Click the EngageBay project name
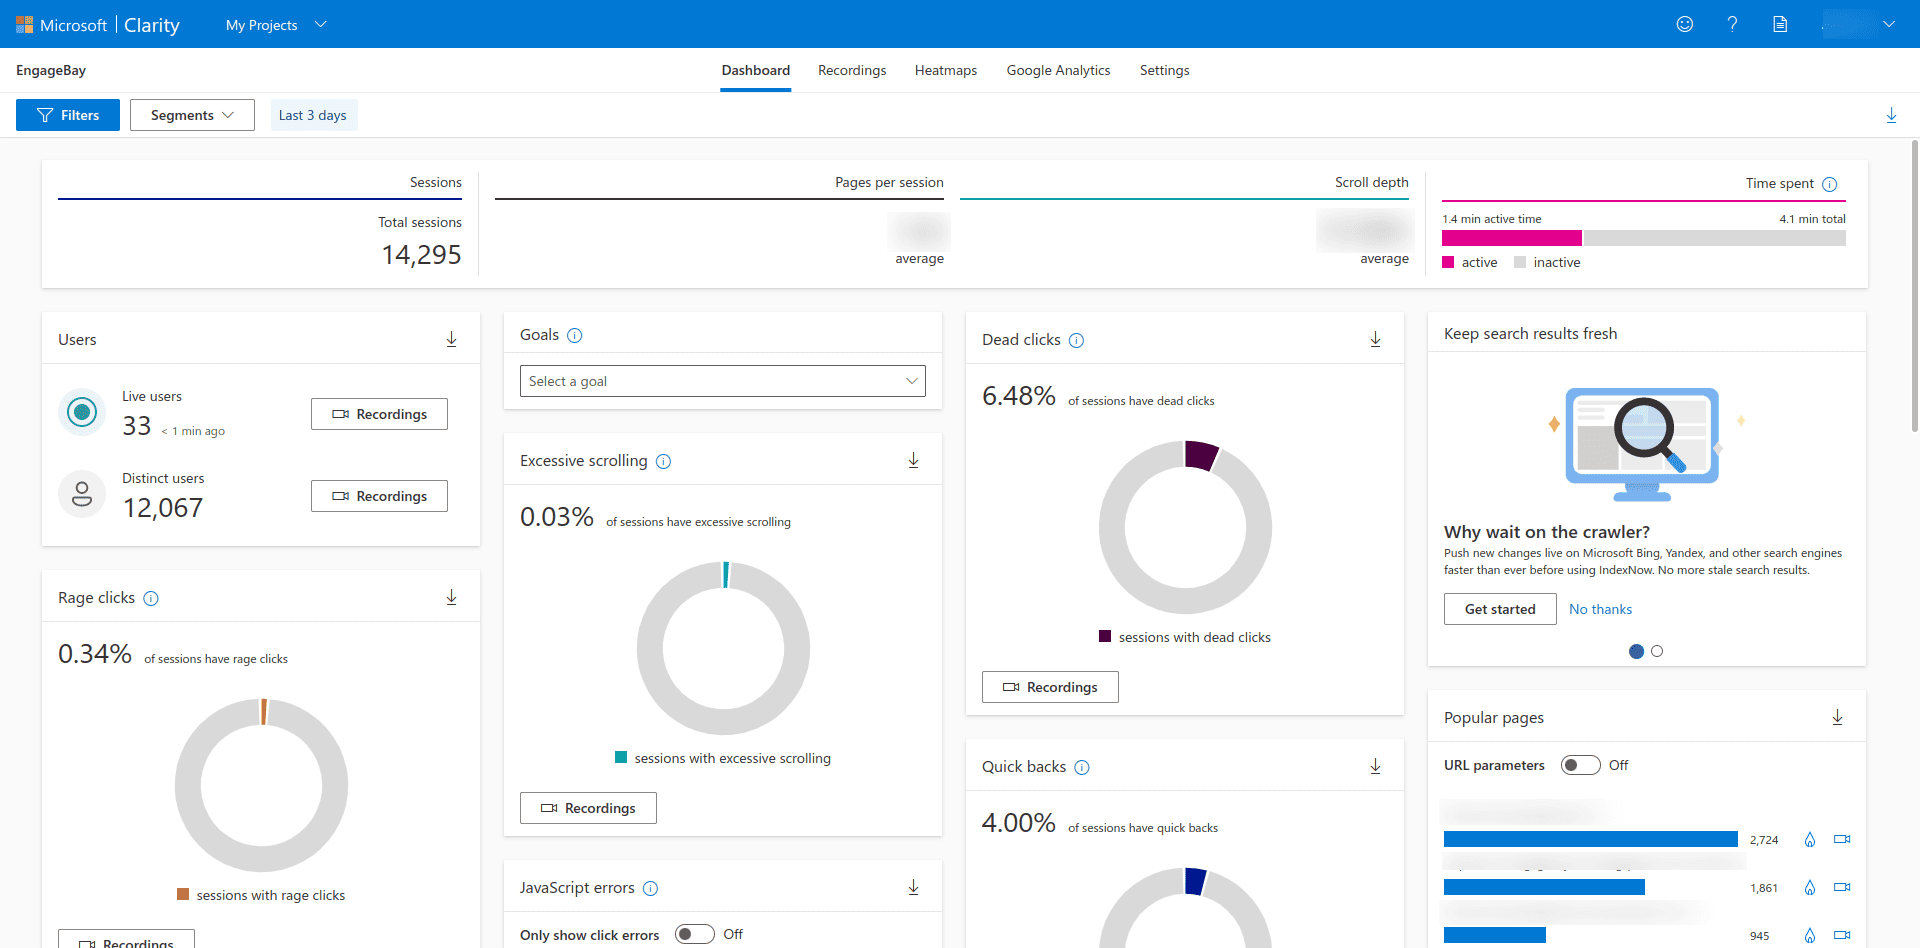Image resolution: width=1920 pixels, height=948 pixels. point(51,71)
